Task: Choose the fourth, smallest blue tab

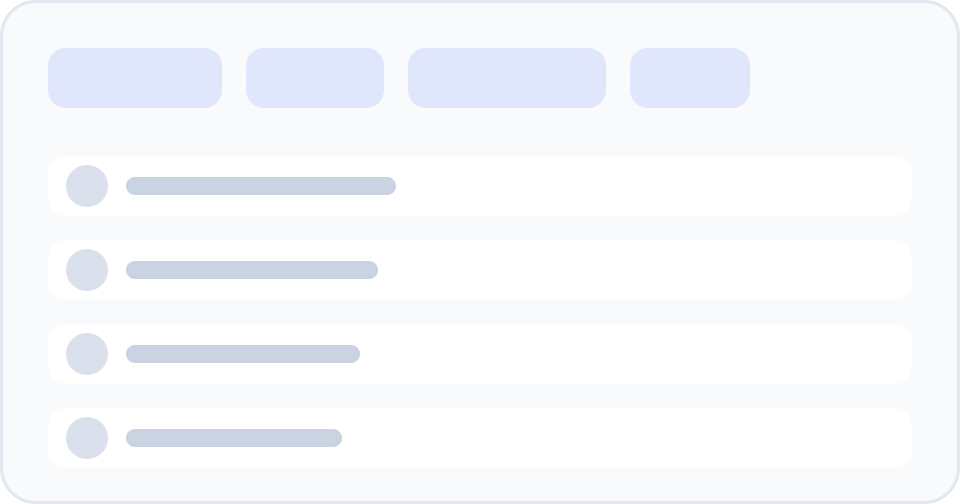Action: tap(690, 78)
